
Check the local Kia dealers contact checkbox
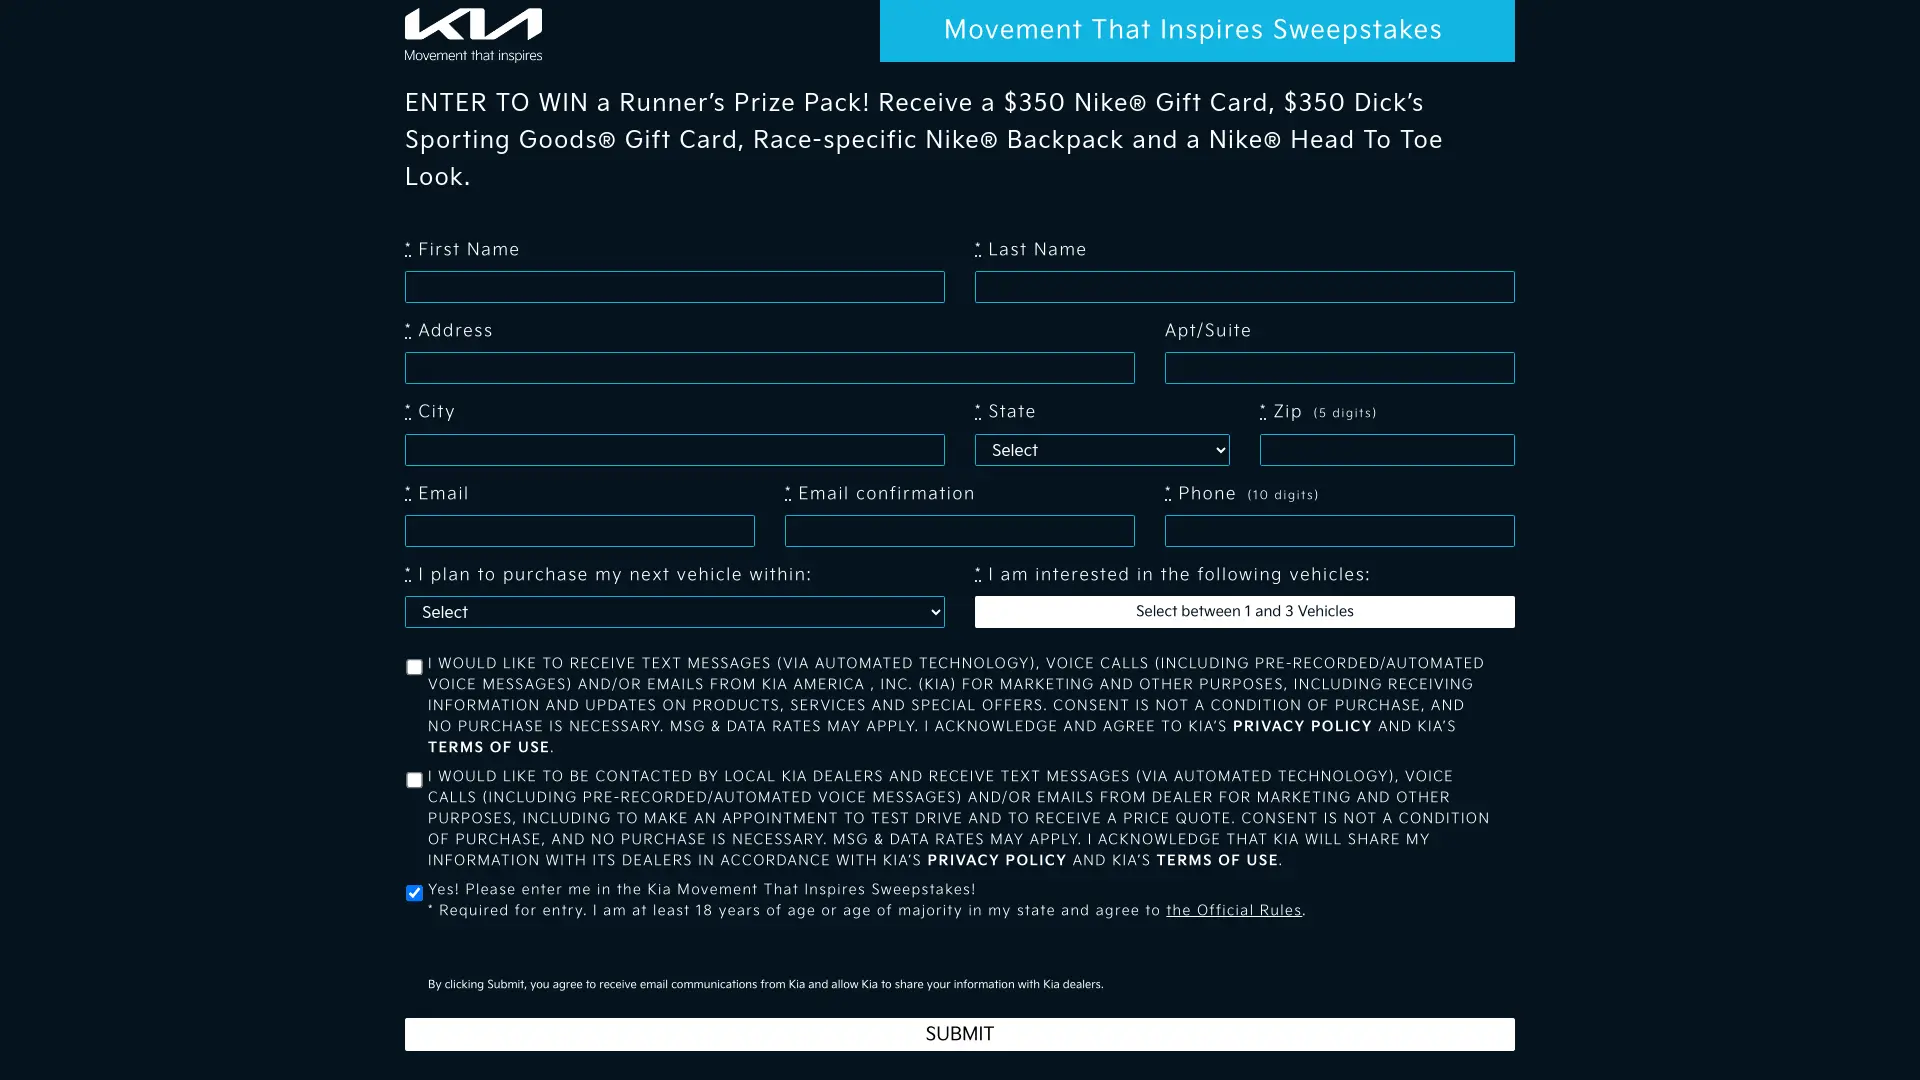coord(414,780)
